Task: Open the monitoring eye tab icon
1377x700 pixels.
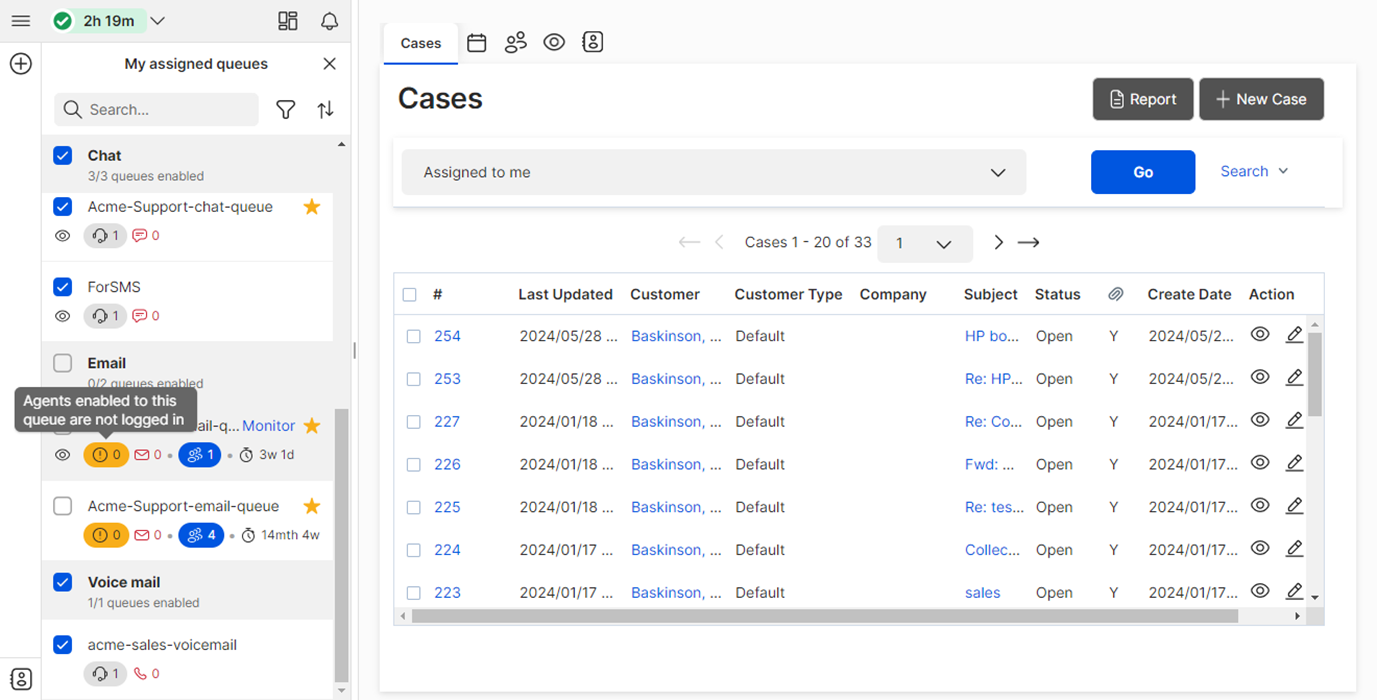Action: pyautogui.click(x=554, y=42)
